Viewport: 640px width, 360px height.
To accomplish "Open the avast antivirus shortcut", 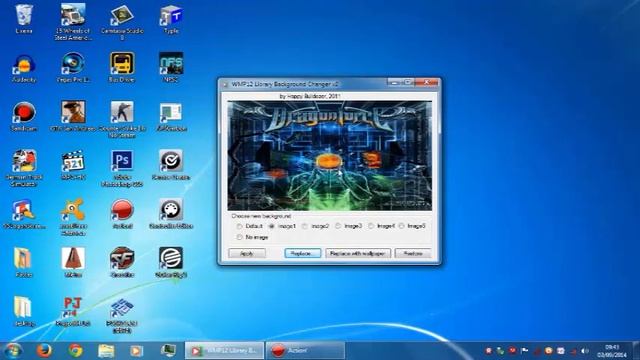I will pyautogui.click(x=73, y=217).
